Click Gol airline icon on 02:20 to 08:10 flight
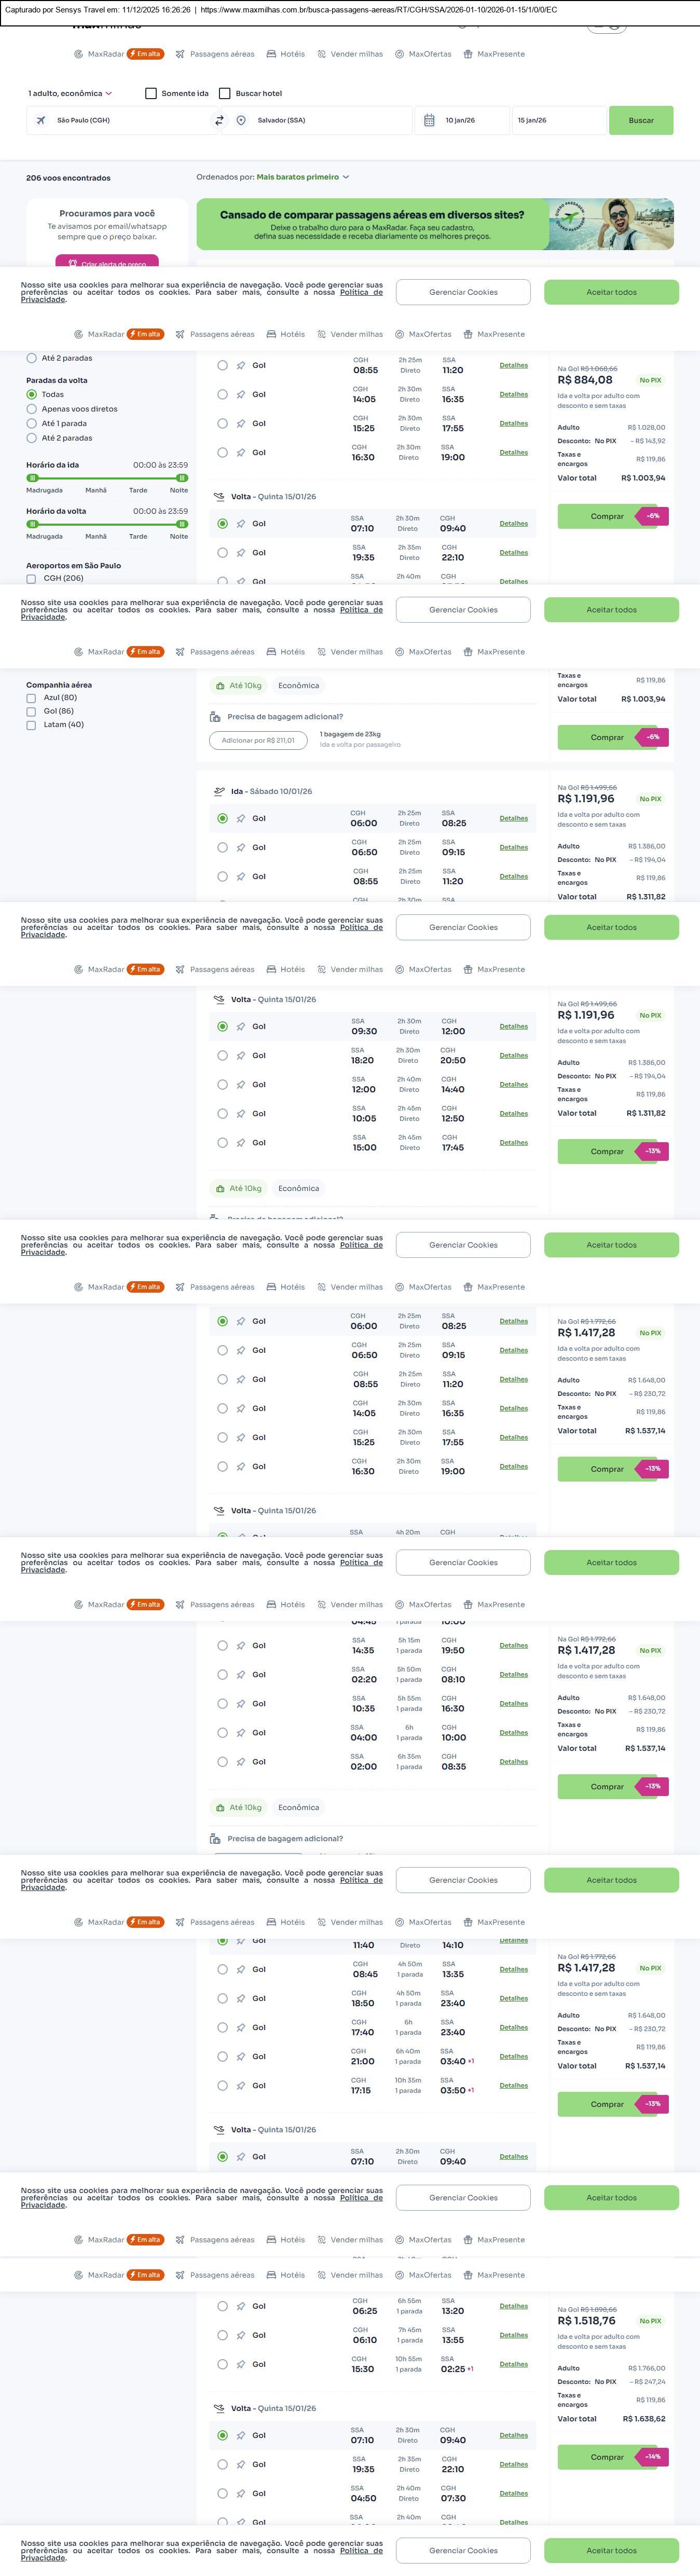Screen dimensions: 700x2576 pyautogui.click(x=241, y=1674)
